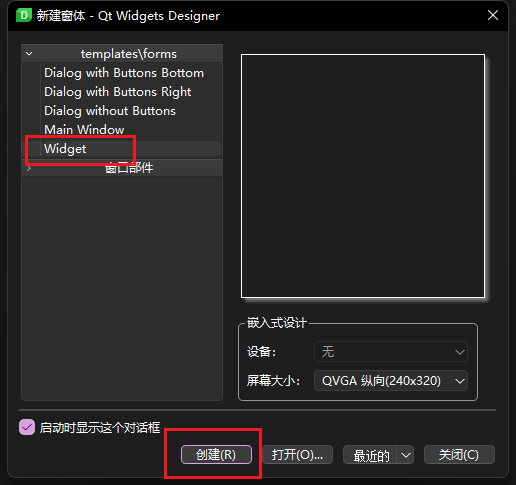516x485 pixels.
Task: Collapse the templates\forms tree group
Action: (29, 53)
